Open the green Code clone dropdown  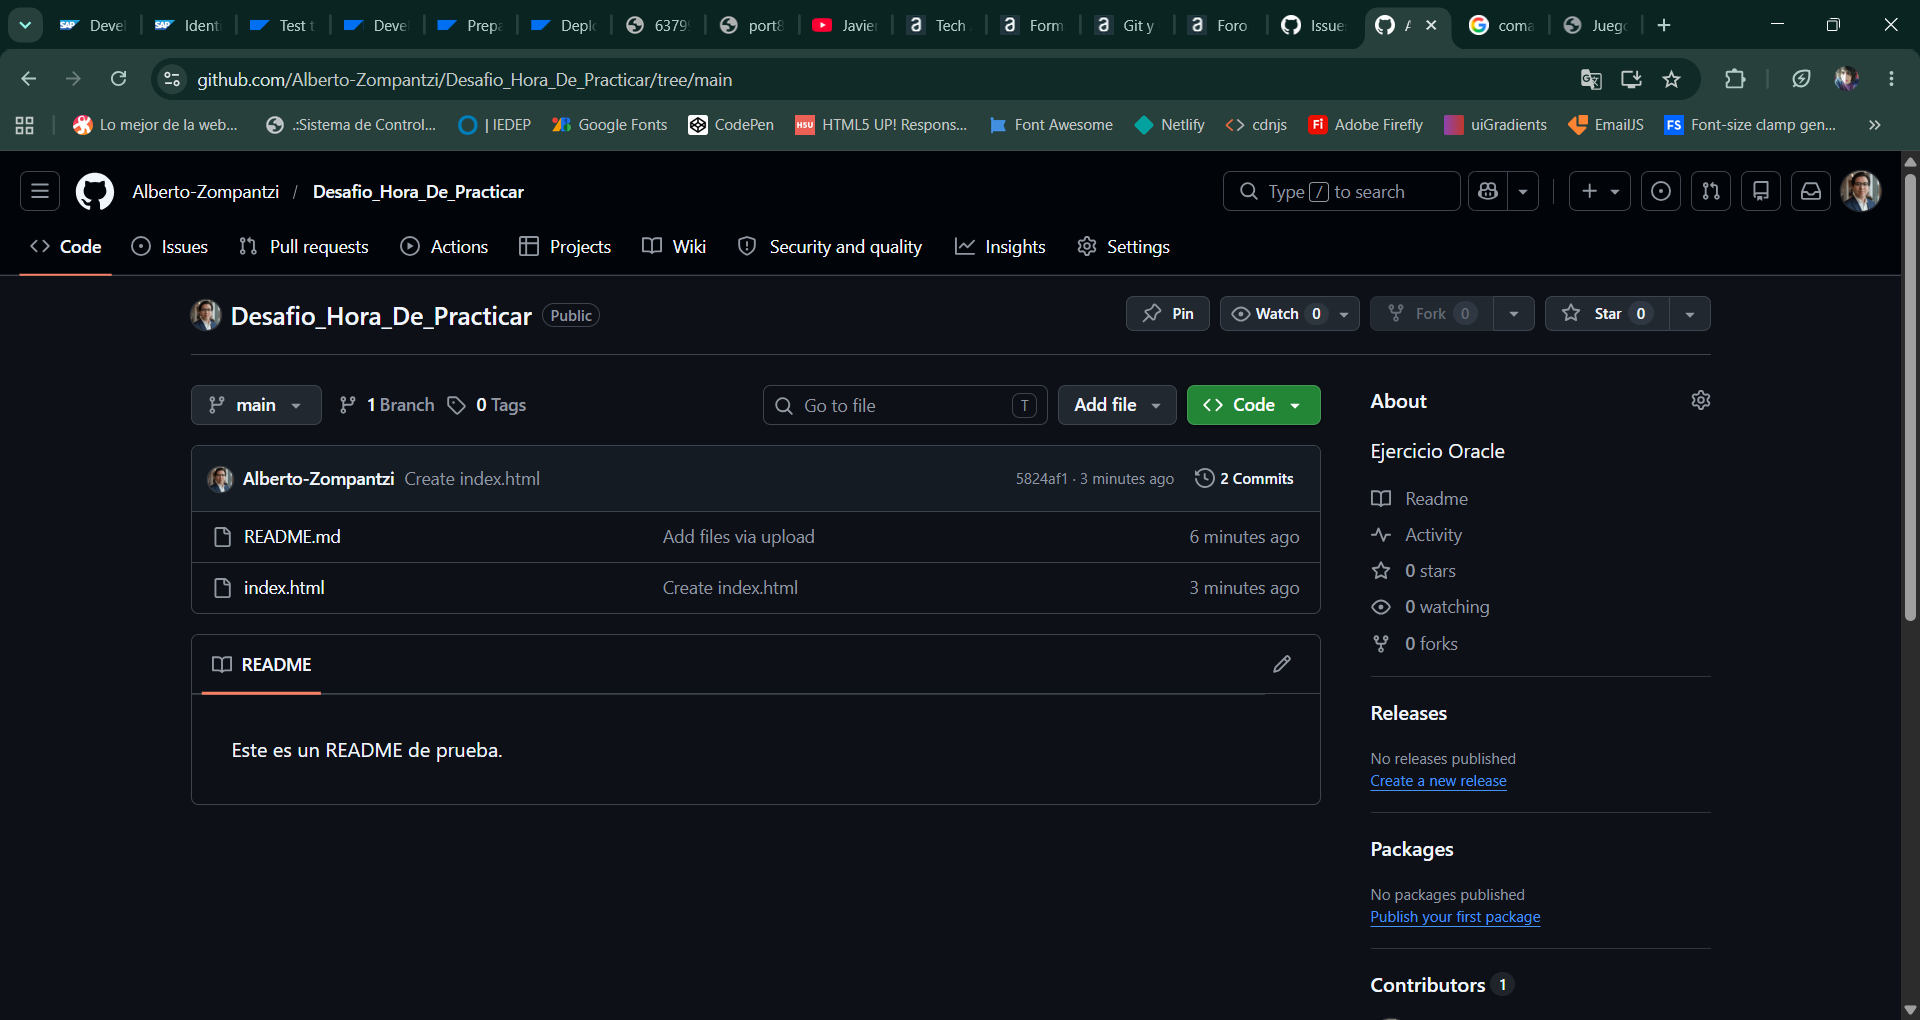[x=1253, y=405]
